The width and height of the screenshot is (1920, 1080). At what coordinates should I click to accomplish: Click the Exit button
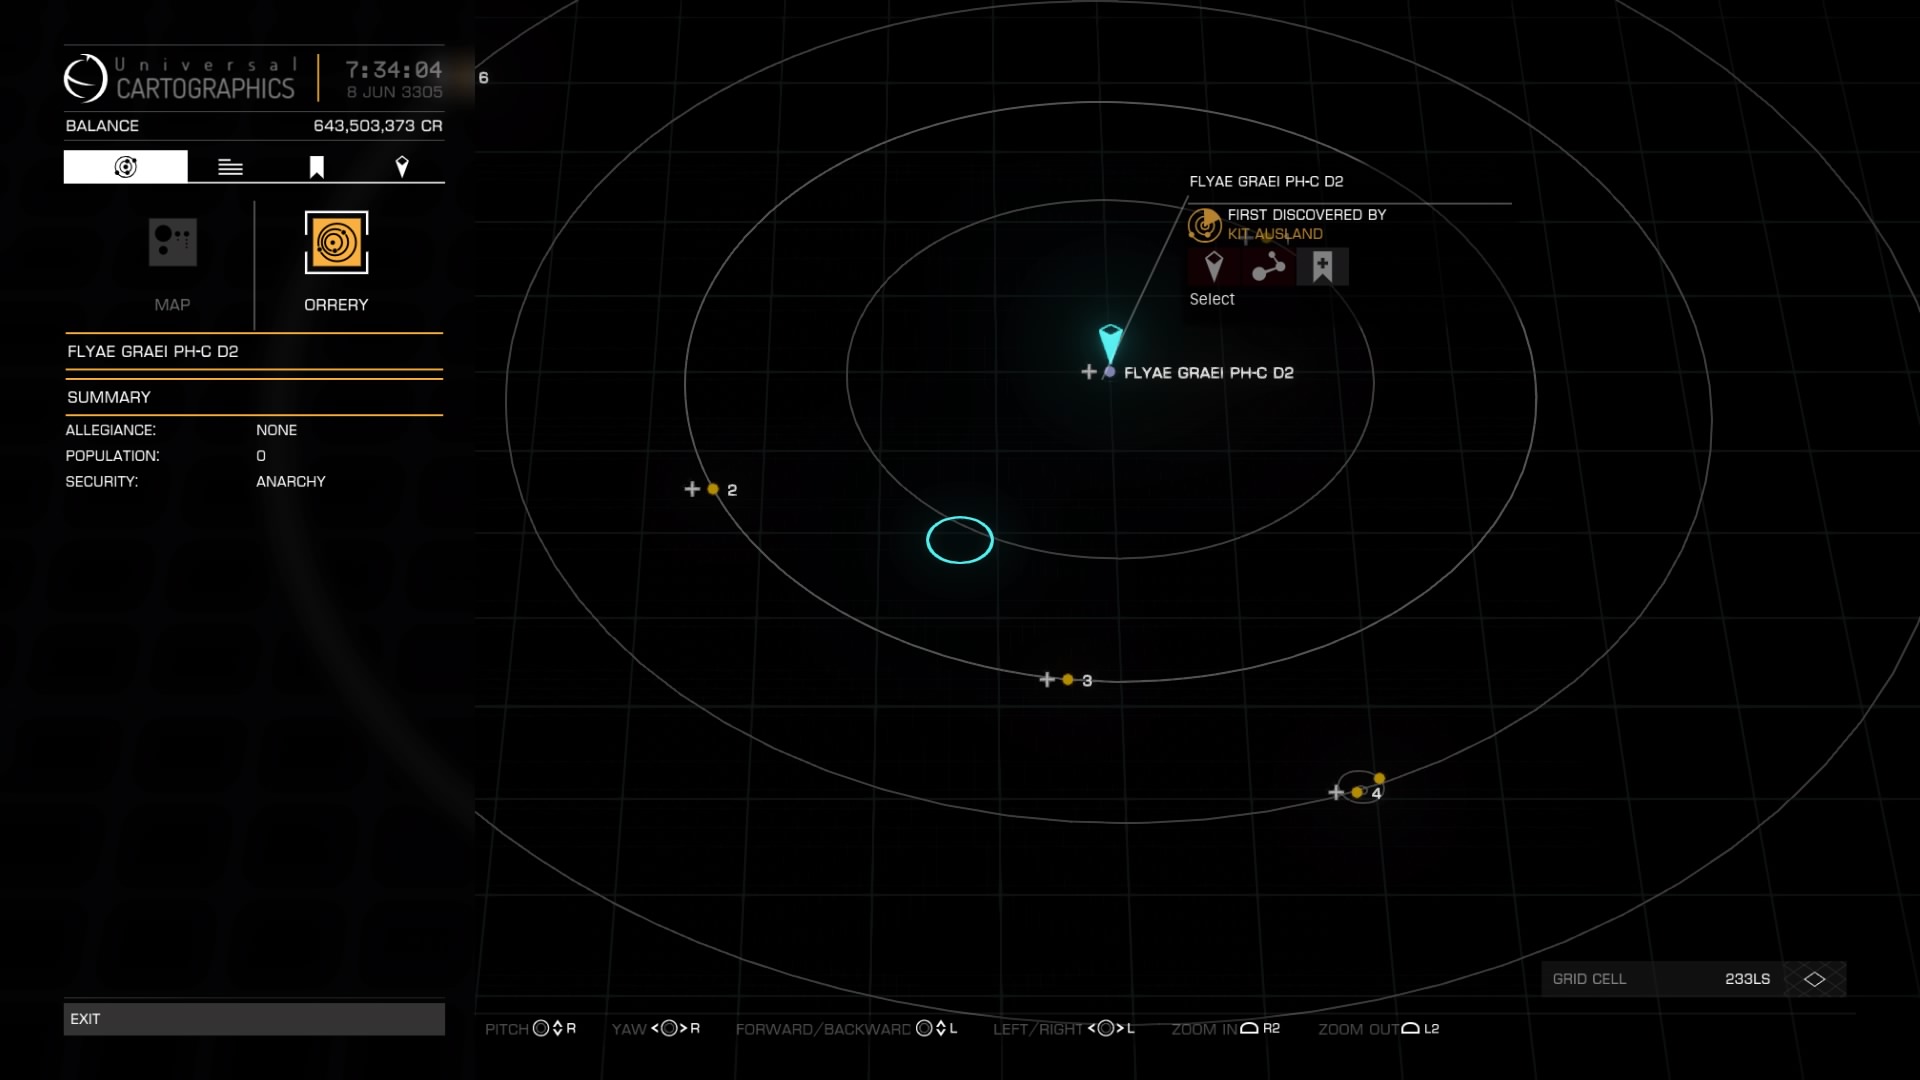(254, 1019)
